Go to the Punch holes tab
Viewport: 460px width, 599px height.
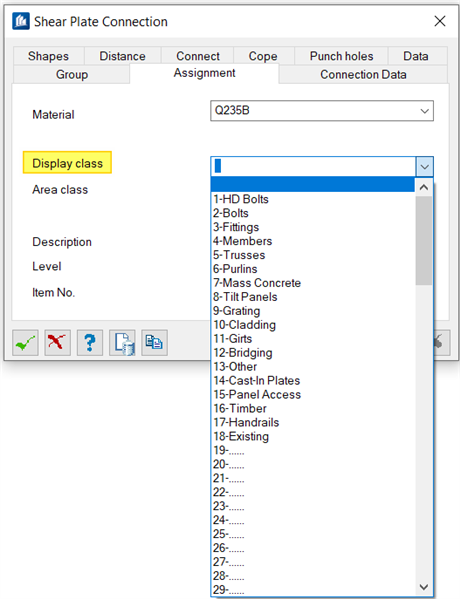[341, 56]
